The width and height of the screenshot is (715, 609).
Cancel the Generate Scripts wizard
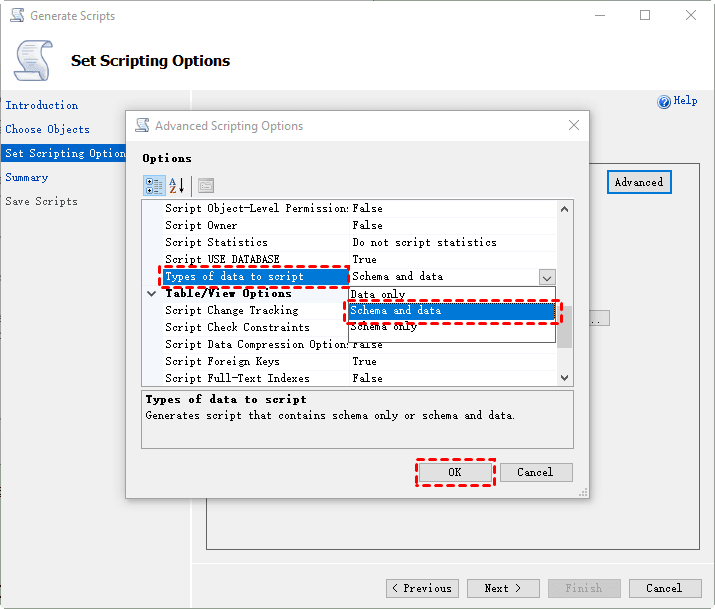point(665,588)
